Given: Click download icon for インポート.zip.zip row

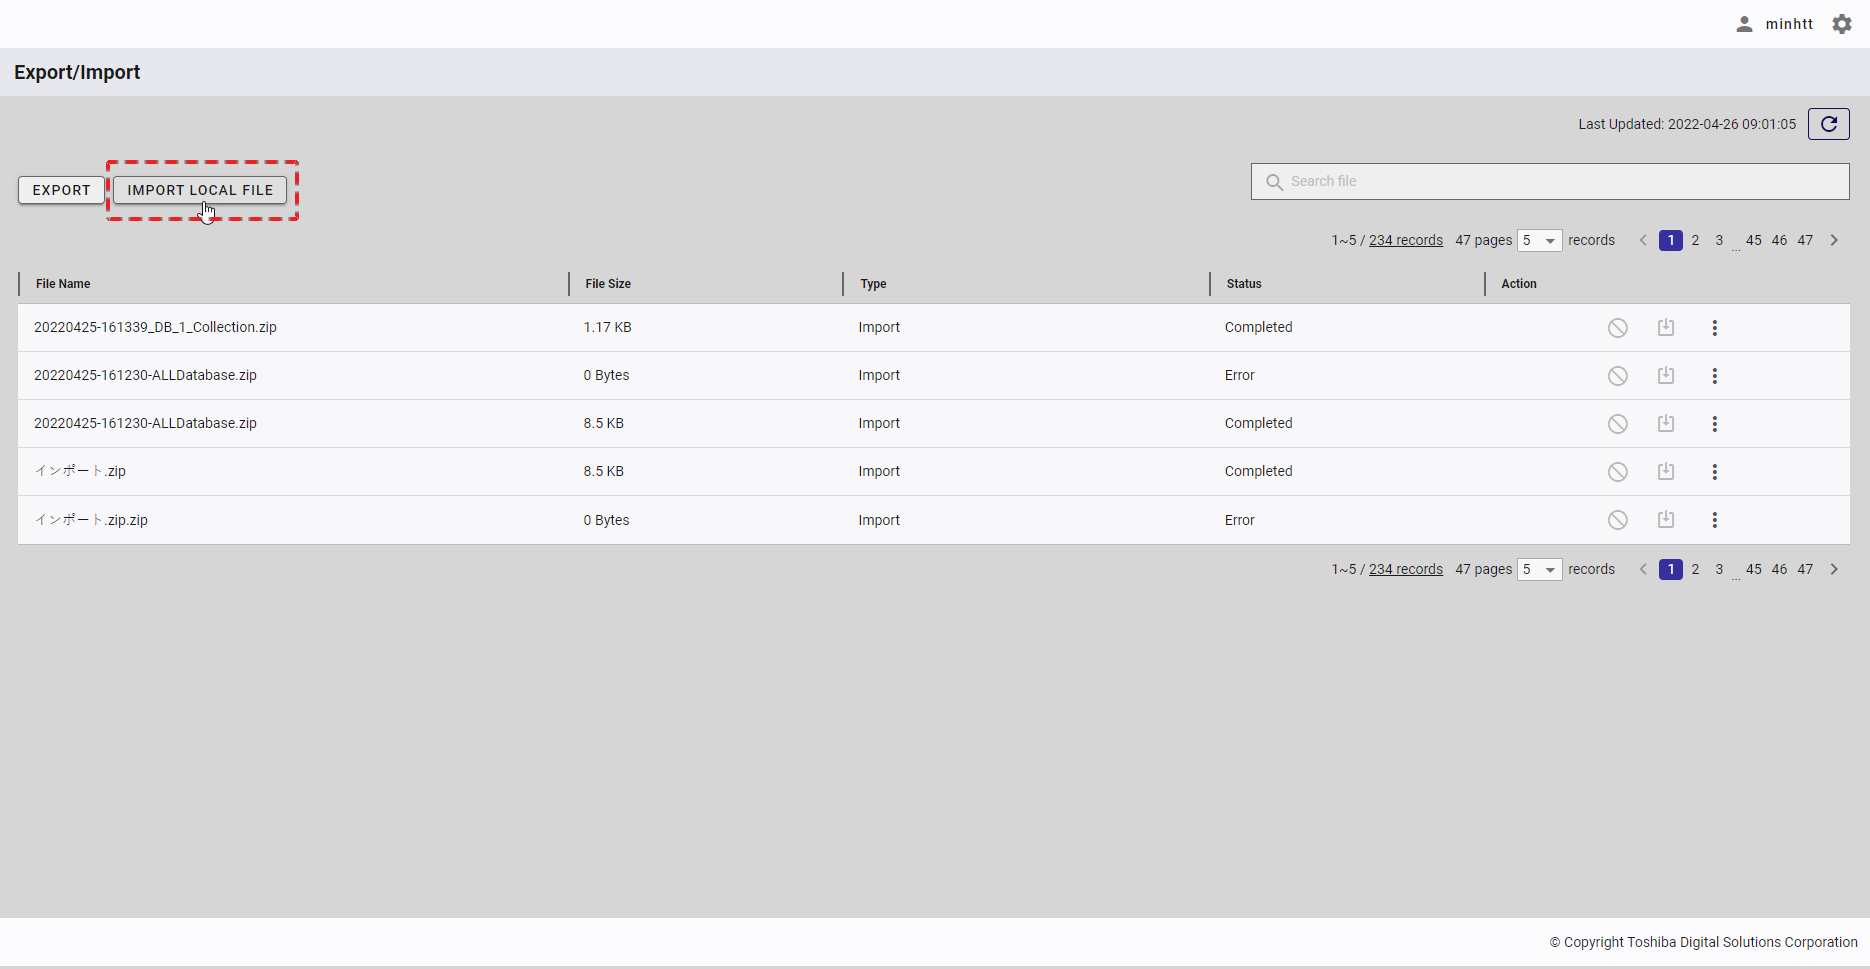Looking at the screenshot, I should tap(1666, 520).
